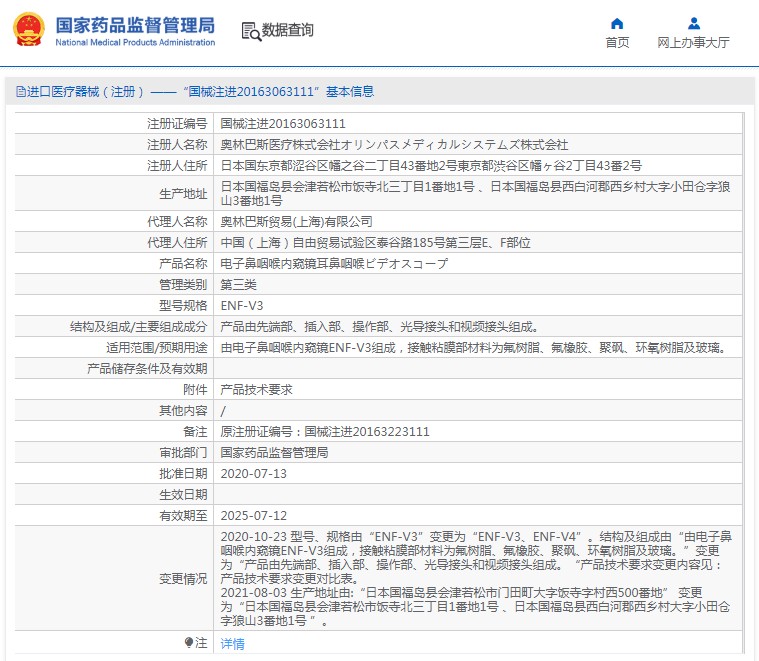
Task: Click the 产品名称 label
Action: (x=183, y=264)
